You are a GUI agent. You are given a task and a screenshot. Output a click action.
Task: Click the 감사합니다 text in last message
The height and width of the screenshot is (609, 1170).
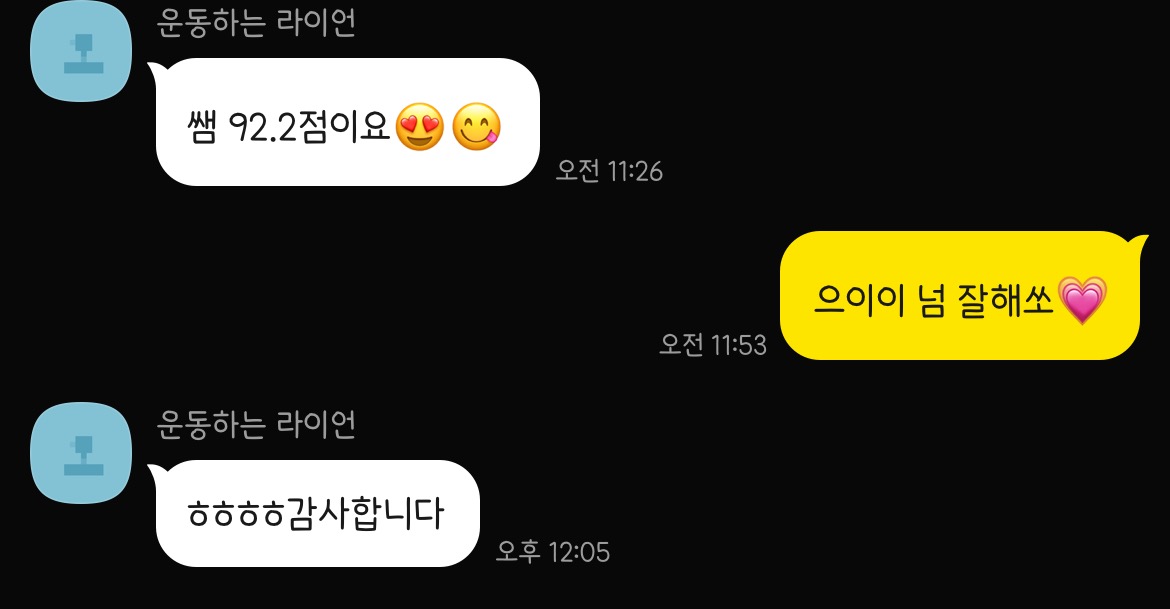pos(366,513)
